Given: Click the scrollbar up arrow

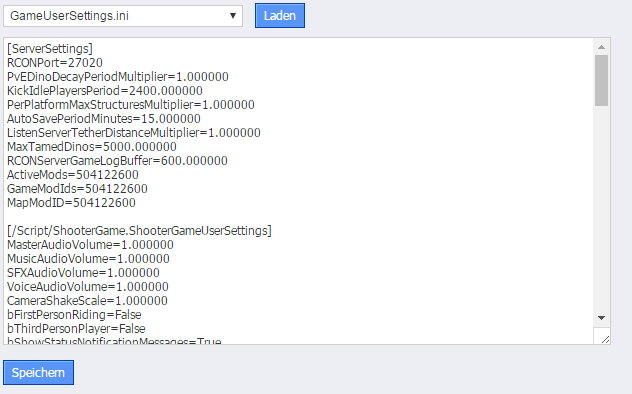Looking at the screenshot, I should coord(601,47).
